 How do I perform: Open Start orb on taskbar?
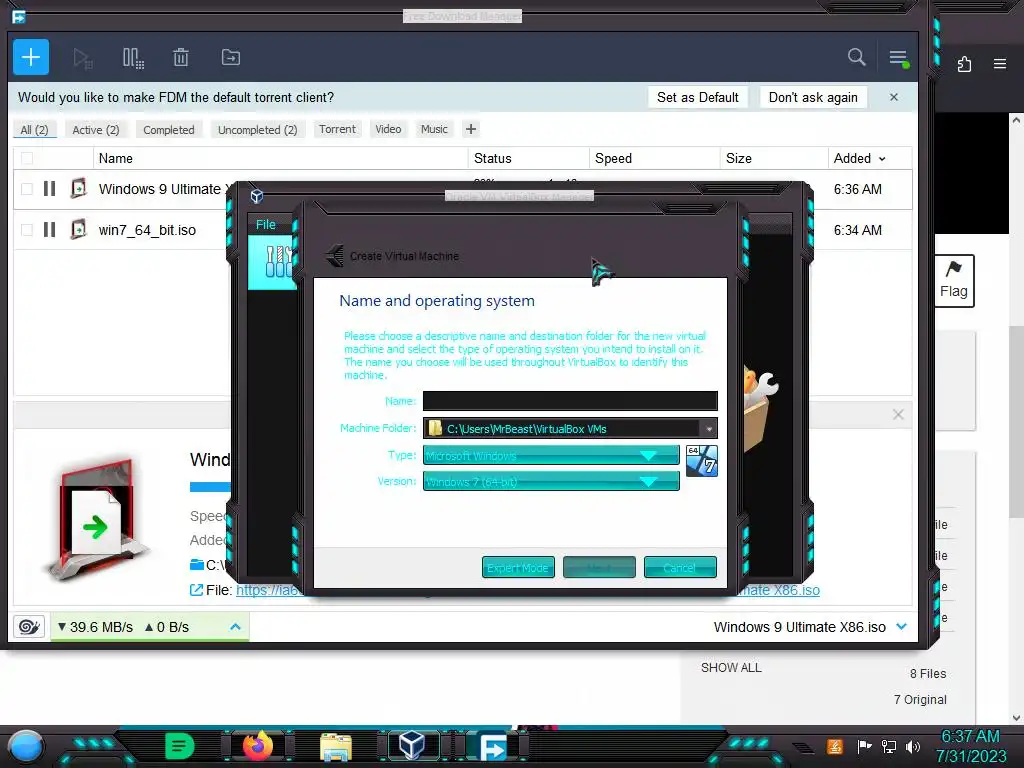(25, 746)
